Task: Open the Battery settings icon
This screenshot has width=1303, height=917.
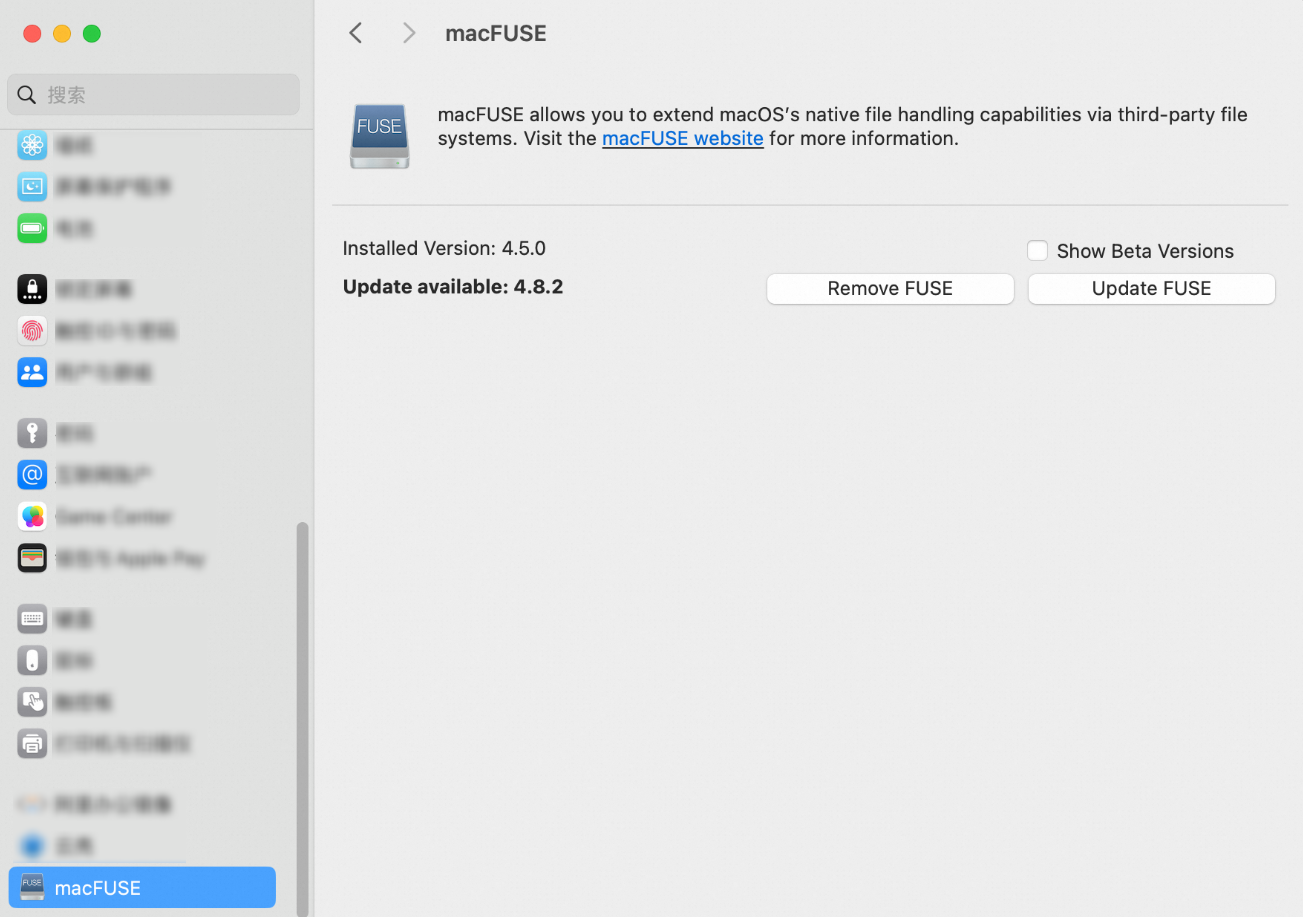Action: pos(32,228)
